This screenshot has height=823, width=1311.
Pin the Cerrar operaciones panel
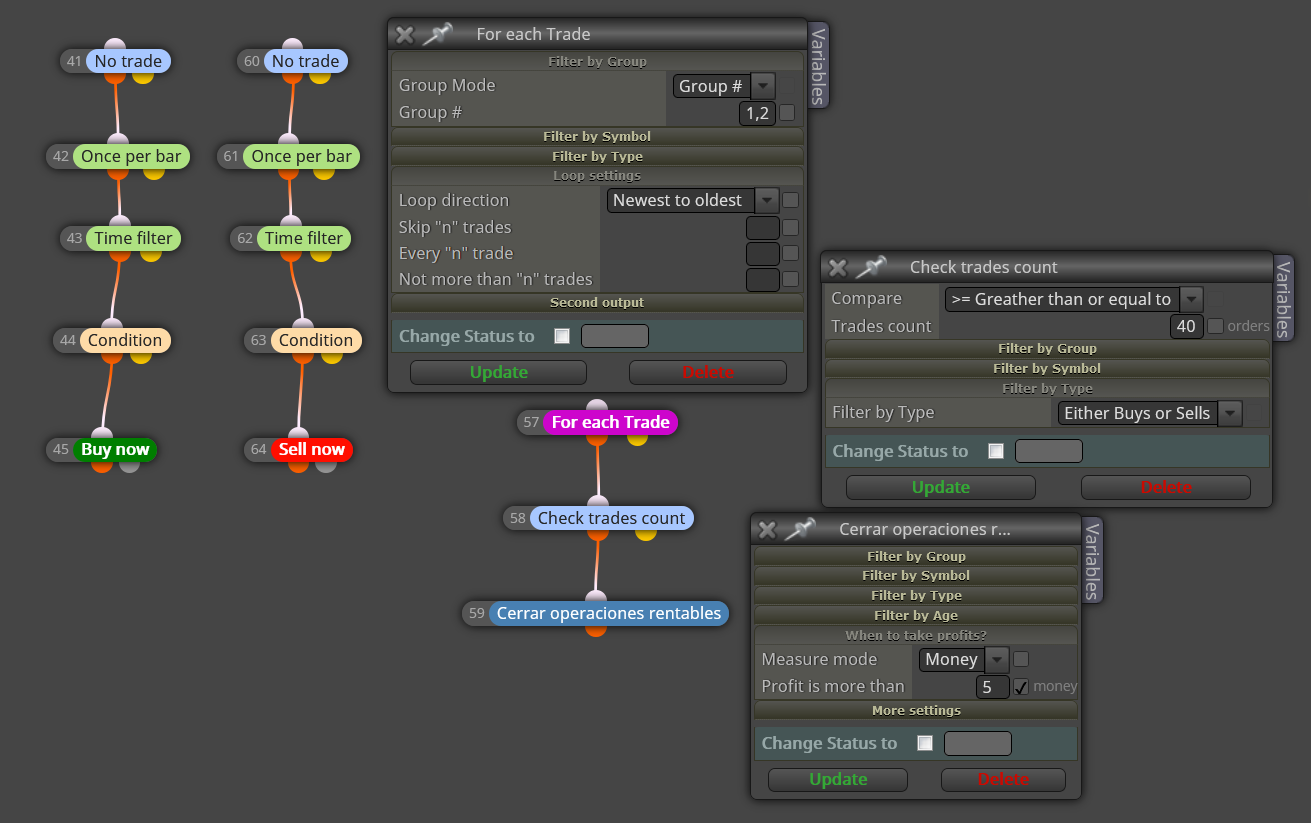[x=800, y=529]
